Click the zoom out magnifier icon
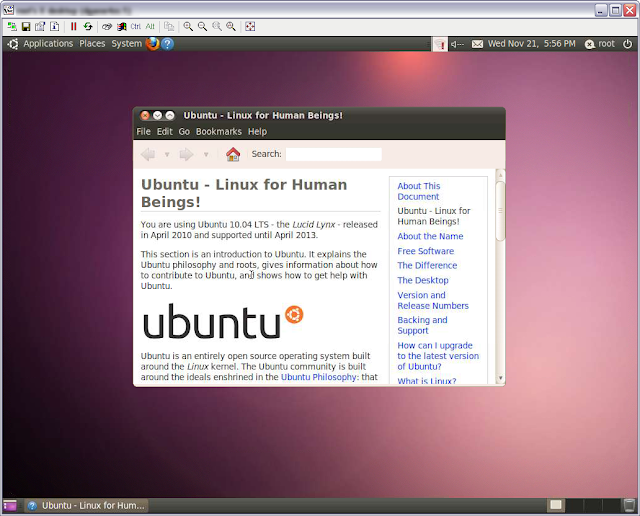 (x=202, y=27)
